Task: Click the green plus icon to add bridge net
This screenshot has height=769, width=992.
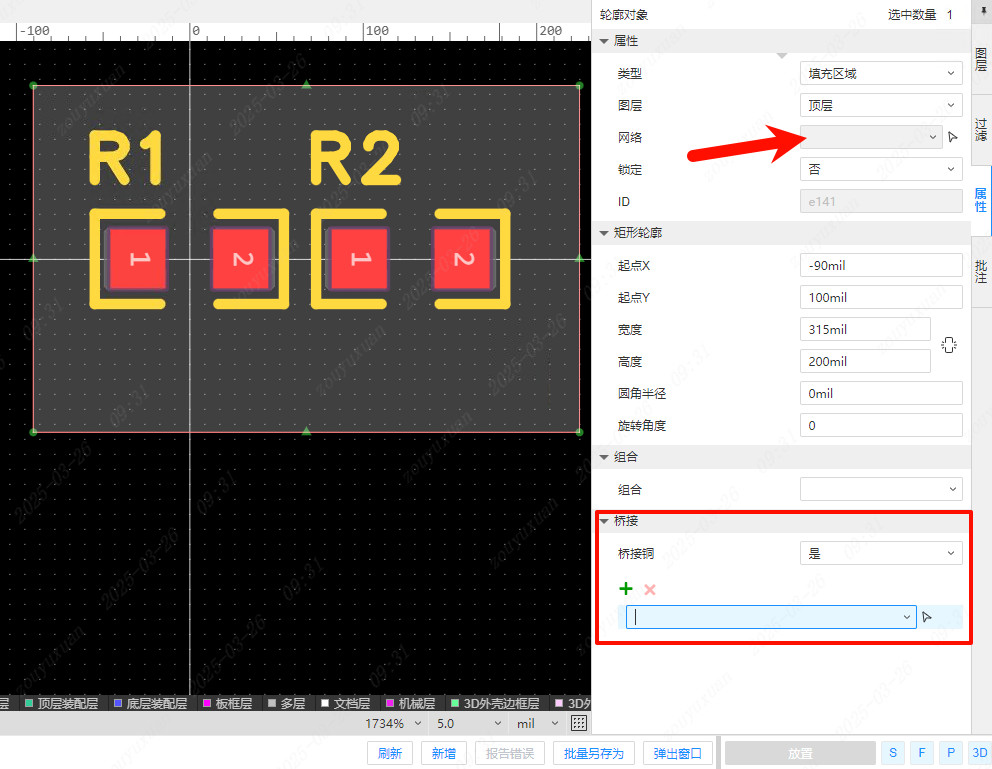Action: (x=627, y=589)
